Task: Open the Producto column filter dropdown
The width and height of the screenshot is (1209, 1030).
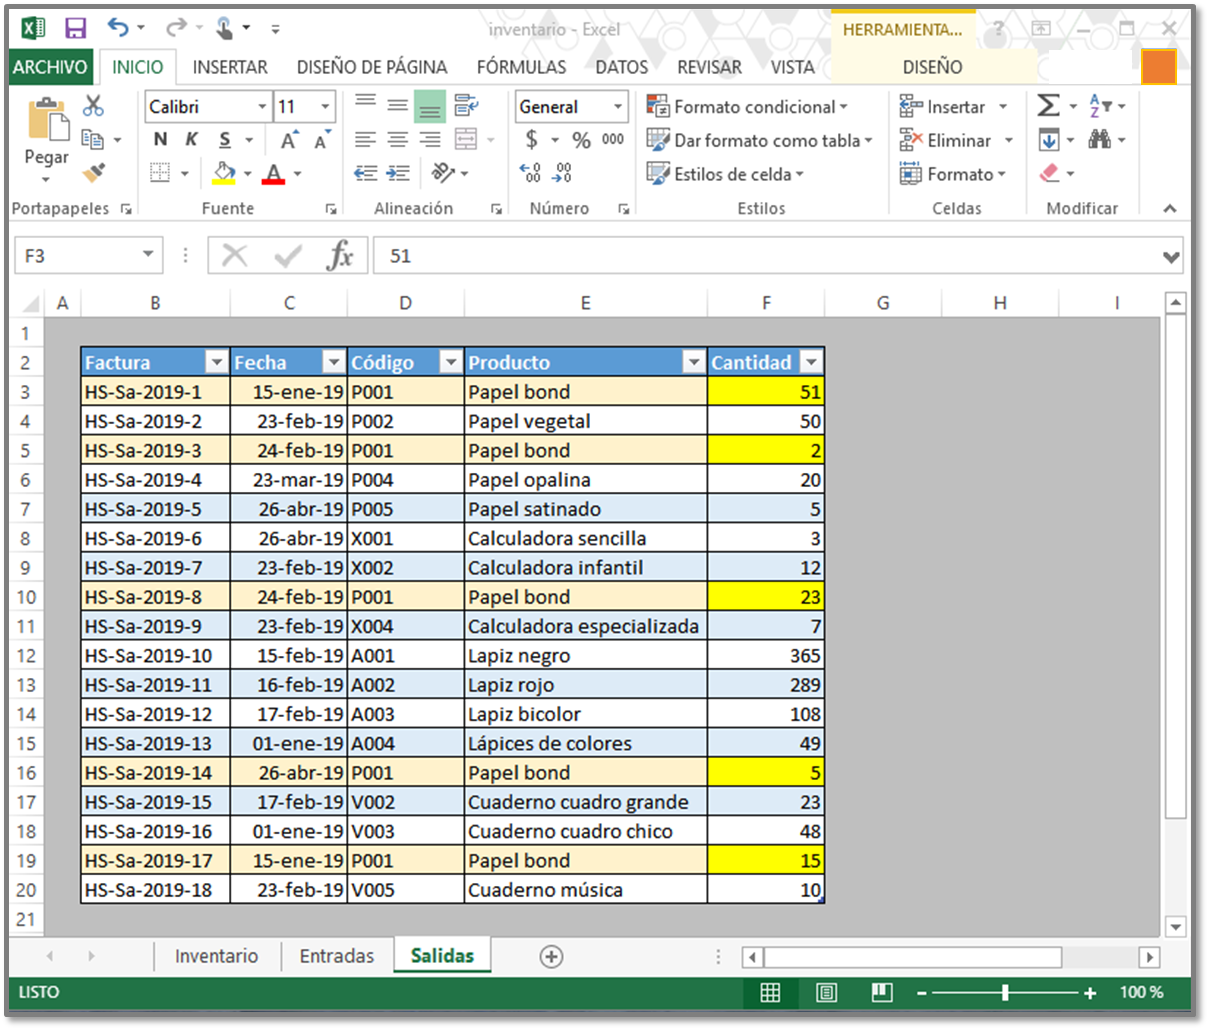Action: coord(693,362)
